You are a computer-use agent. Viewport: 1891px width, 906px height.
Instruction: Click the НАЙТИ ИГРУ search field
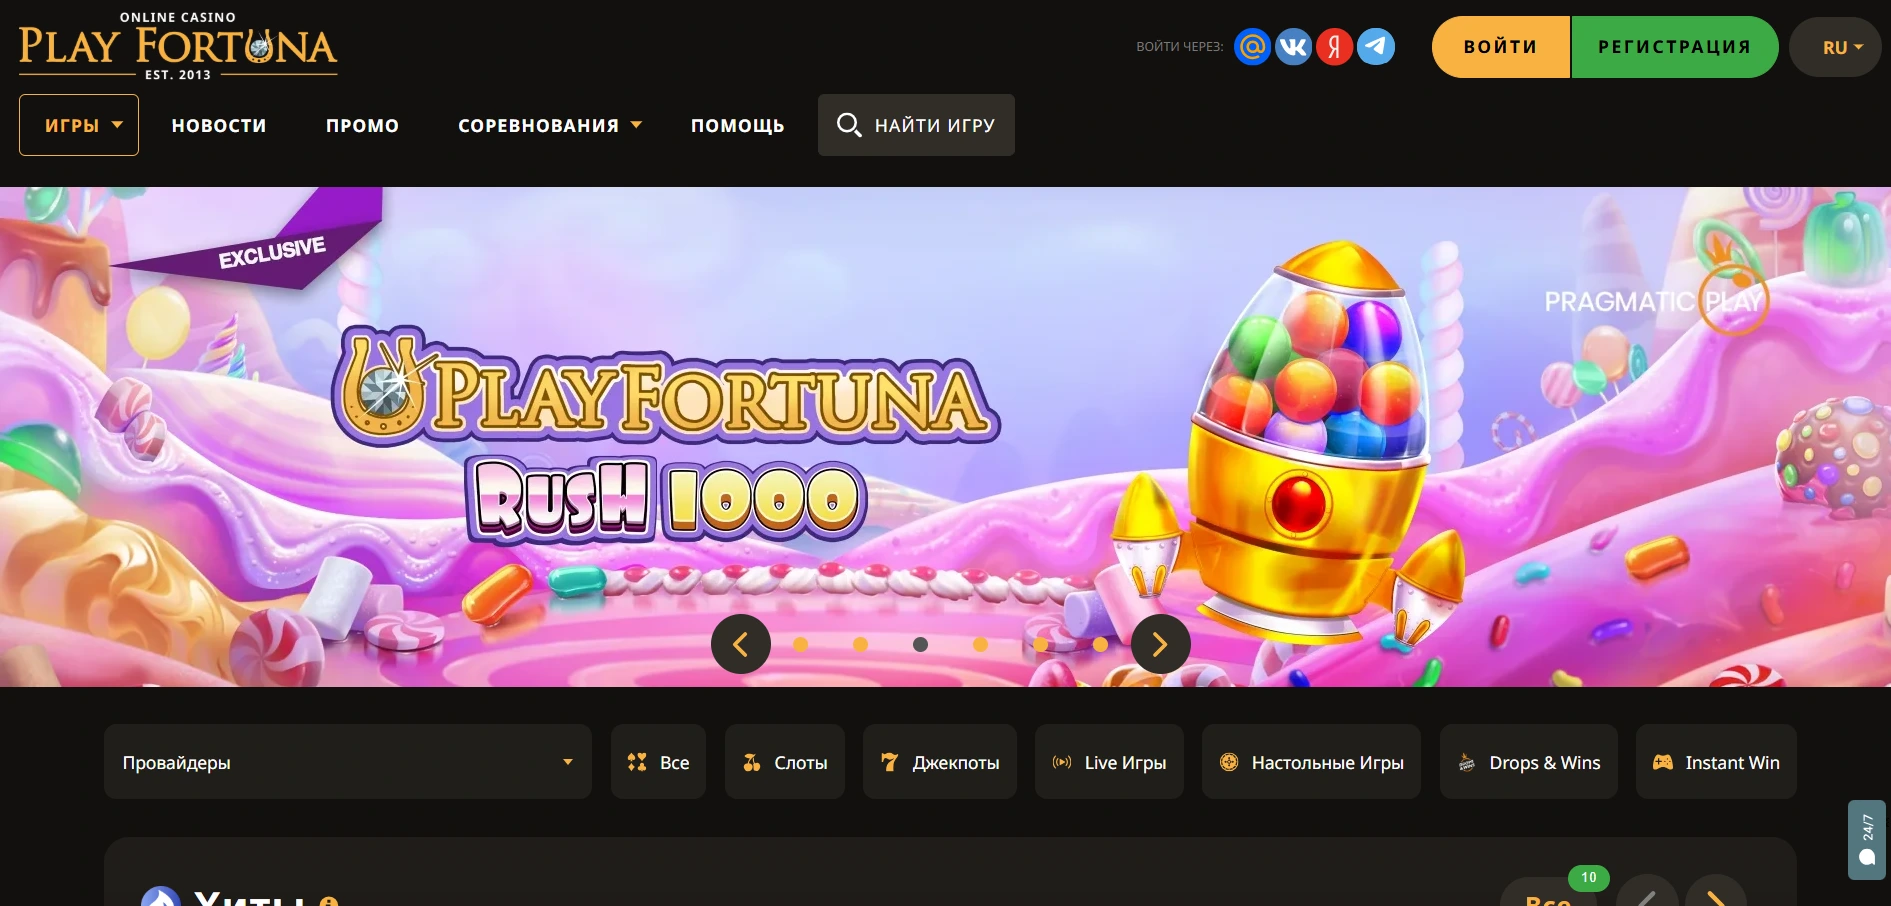916,125
